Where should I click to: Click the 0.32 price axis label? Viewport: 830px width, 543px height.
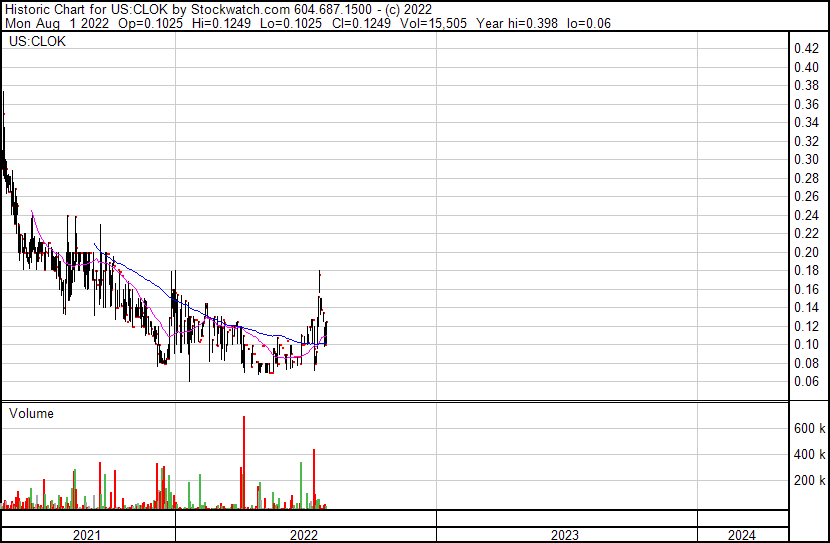[807, 141]
